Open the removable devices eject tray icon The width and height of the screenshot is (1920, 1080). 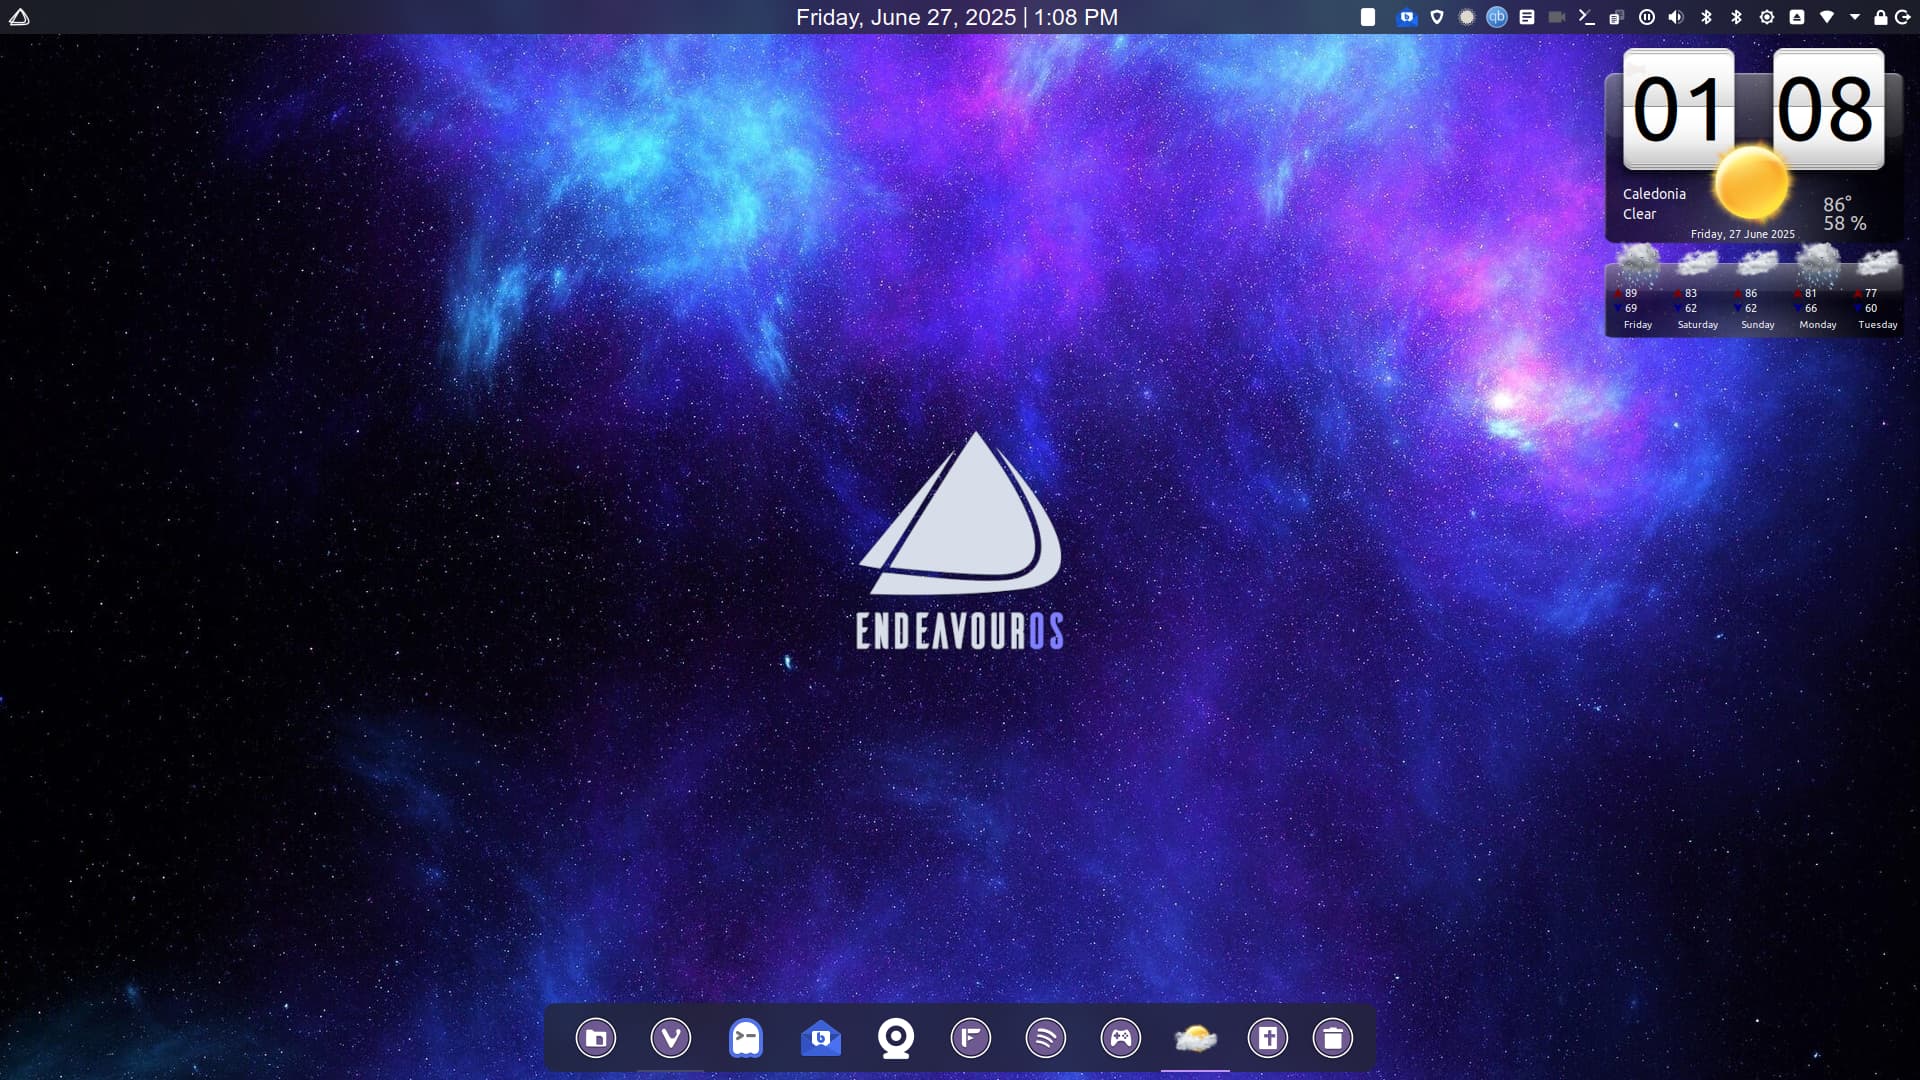point(1797,17)
